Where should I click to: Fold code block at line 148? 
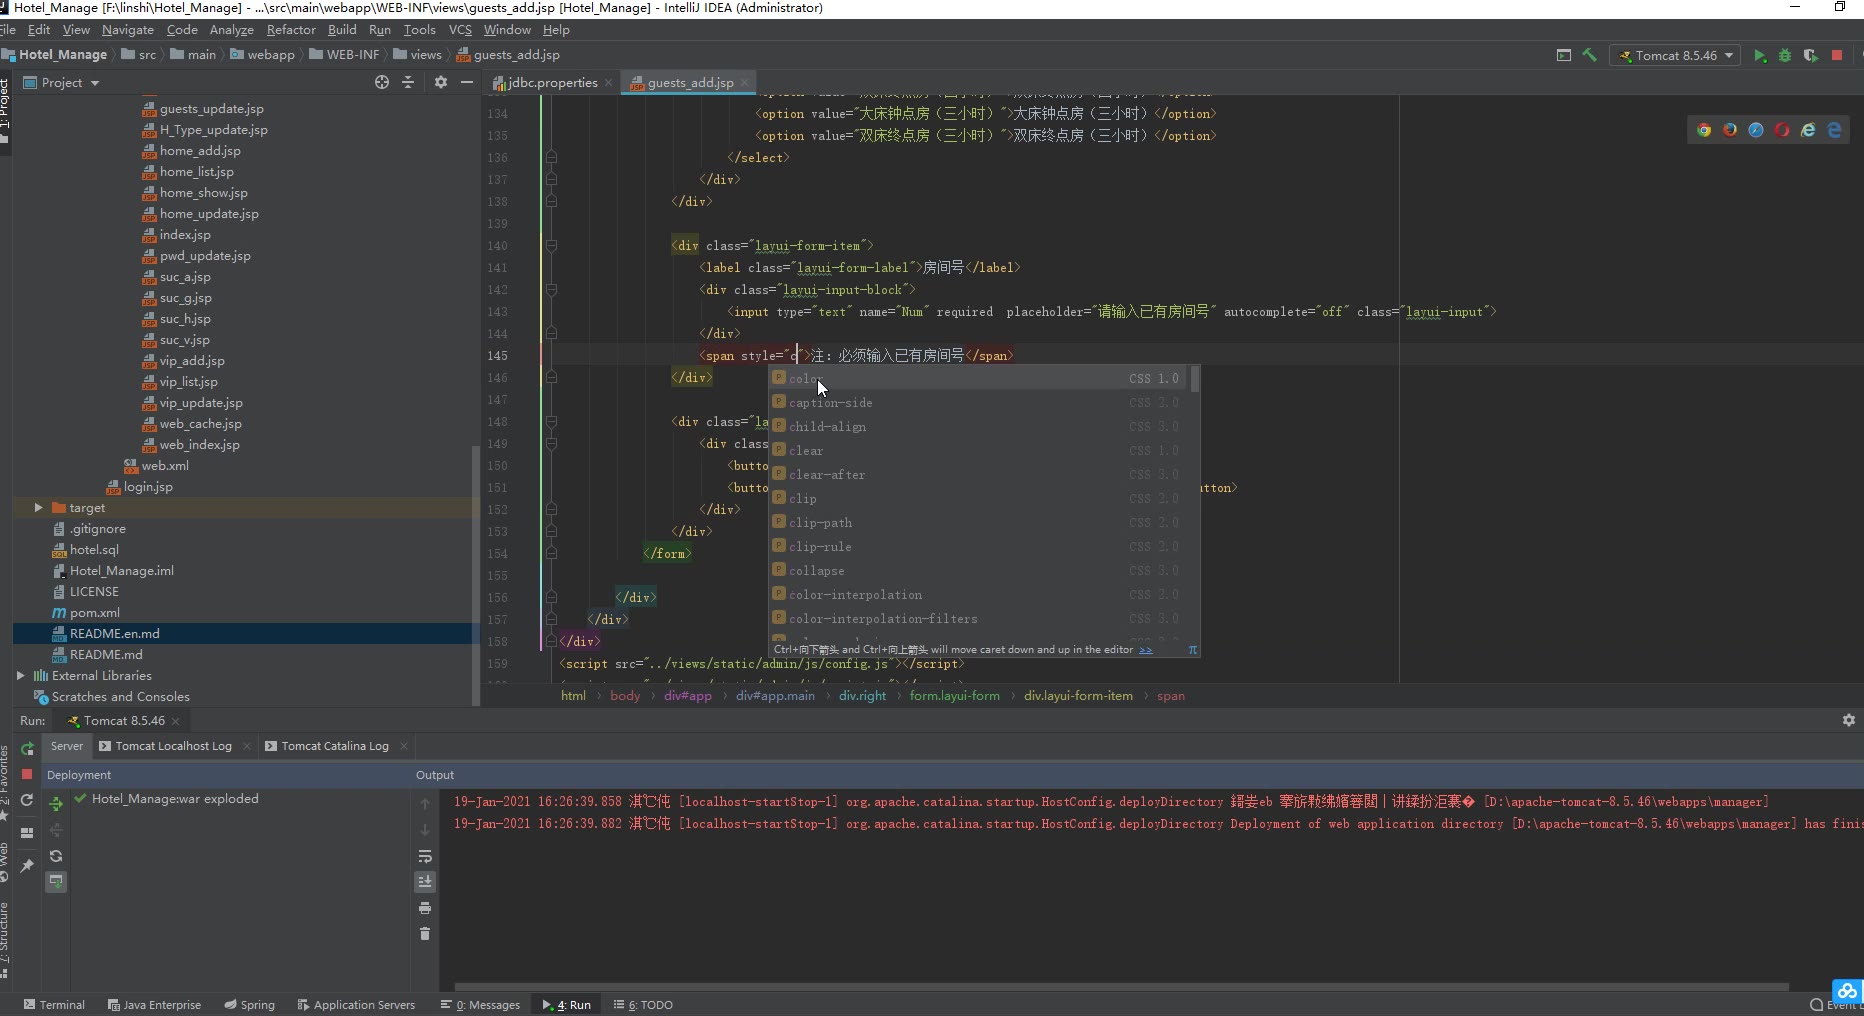pyautogui.click(x=551, y=422)
